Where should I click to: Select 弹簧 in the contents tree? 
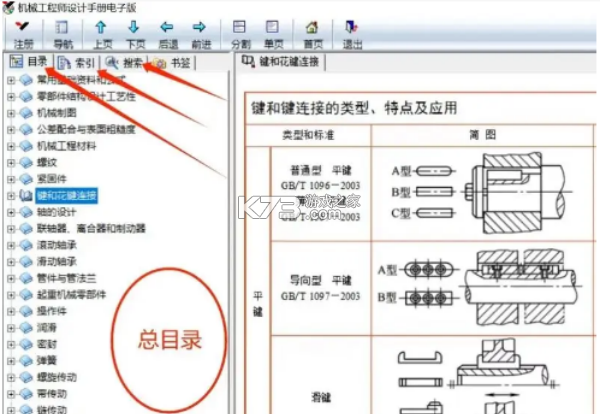47,360
